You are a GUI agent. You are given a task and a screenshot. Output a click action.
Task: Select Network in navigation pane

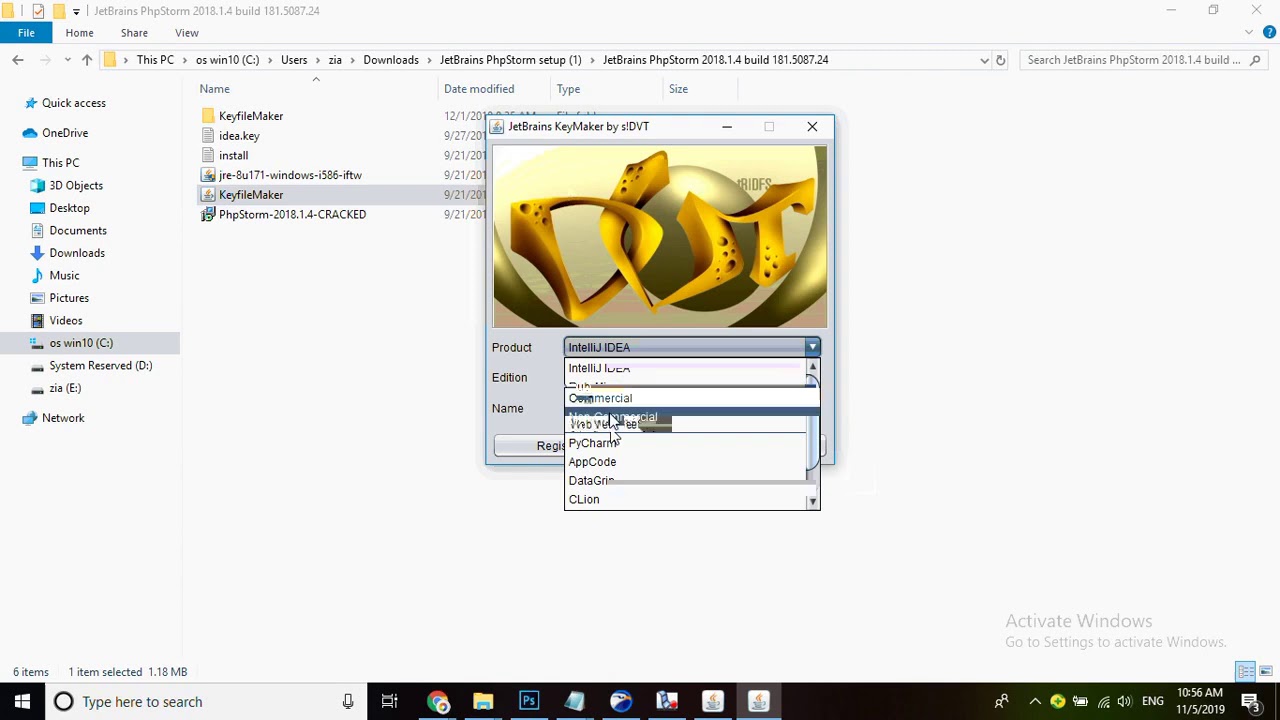(x=63, y=418)
